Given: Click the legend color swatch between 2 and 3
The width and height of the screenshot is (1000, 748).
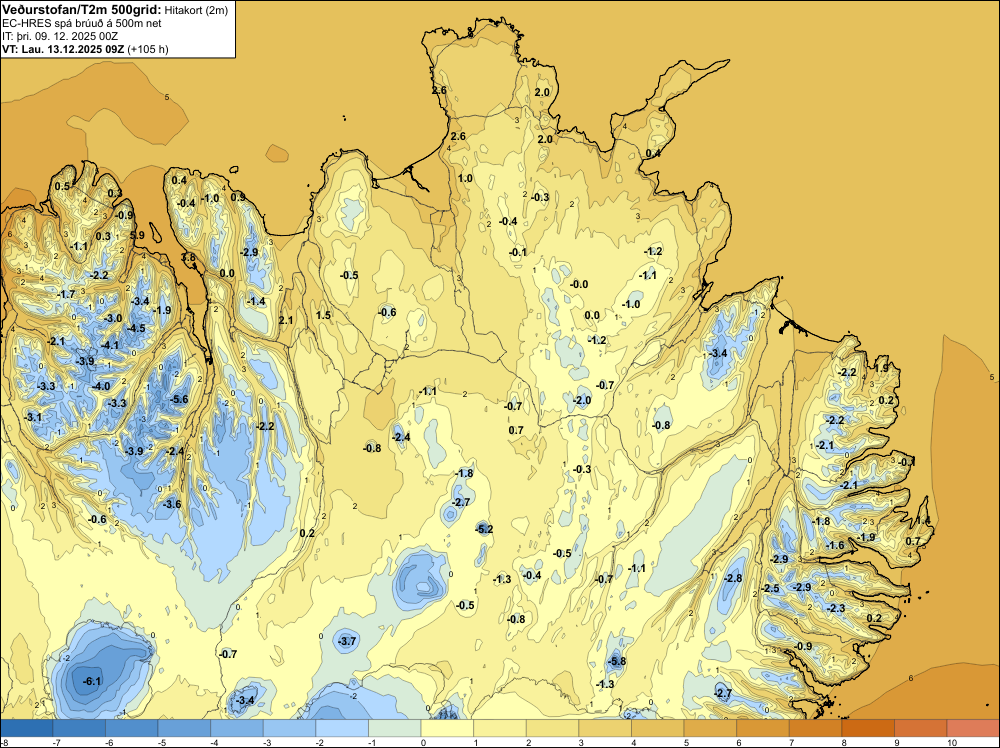Looking at the screenshot, I should [552, 728].
